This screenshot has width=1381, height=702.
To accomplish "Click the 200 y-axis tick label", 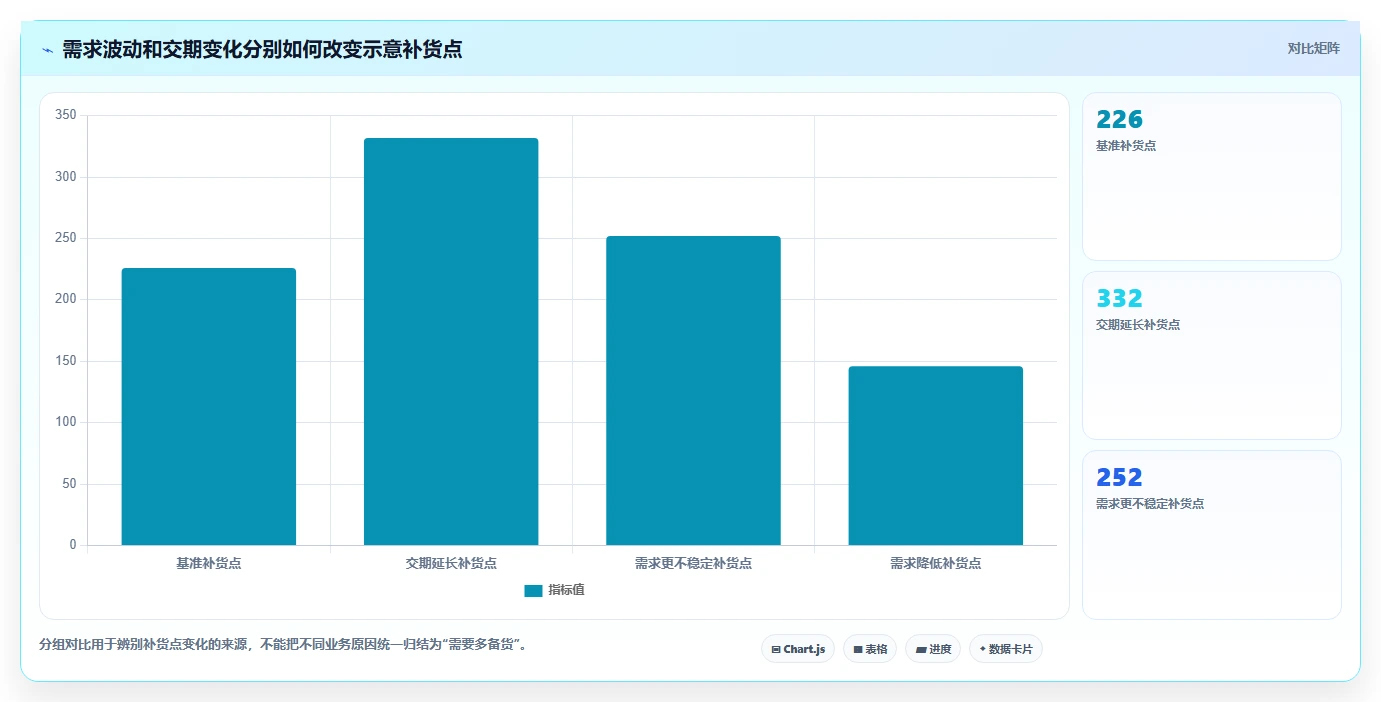I will click(x=66, y=299).
